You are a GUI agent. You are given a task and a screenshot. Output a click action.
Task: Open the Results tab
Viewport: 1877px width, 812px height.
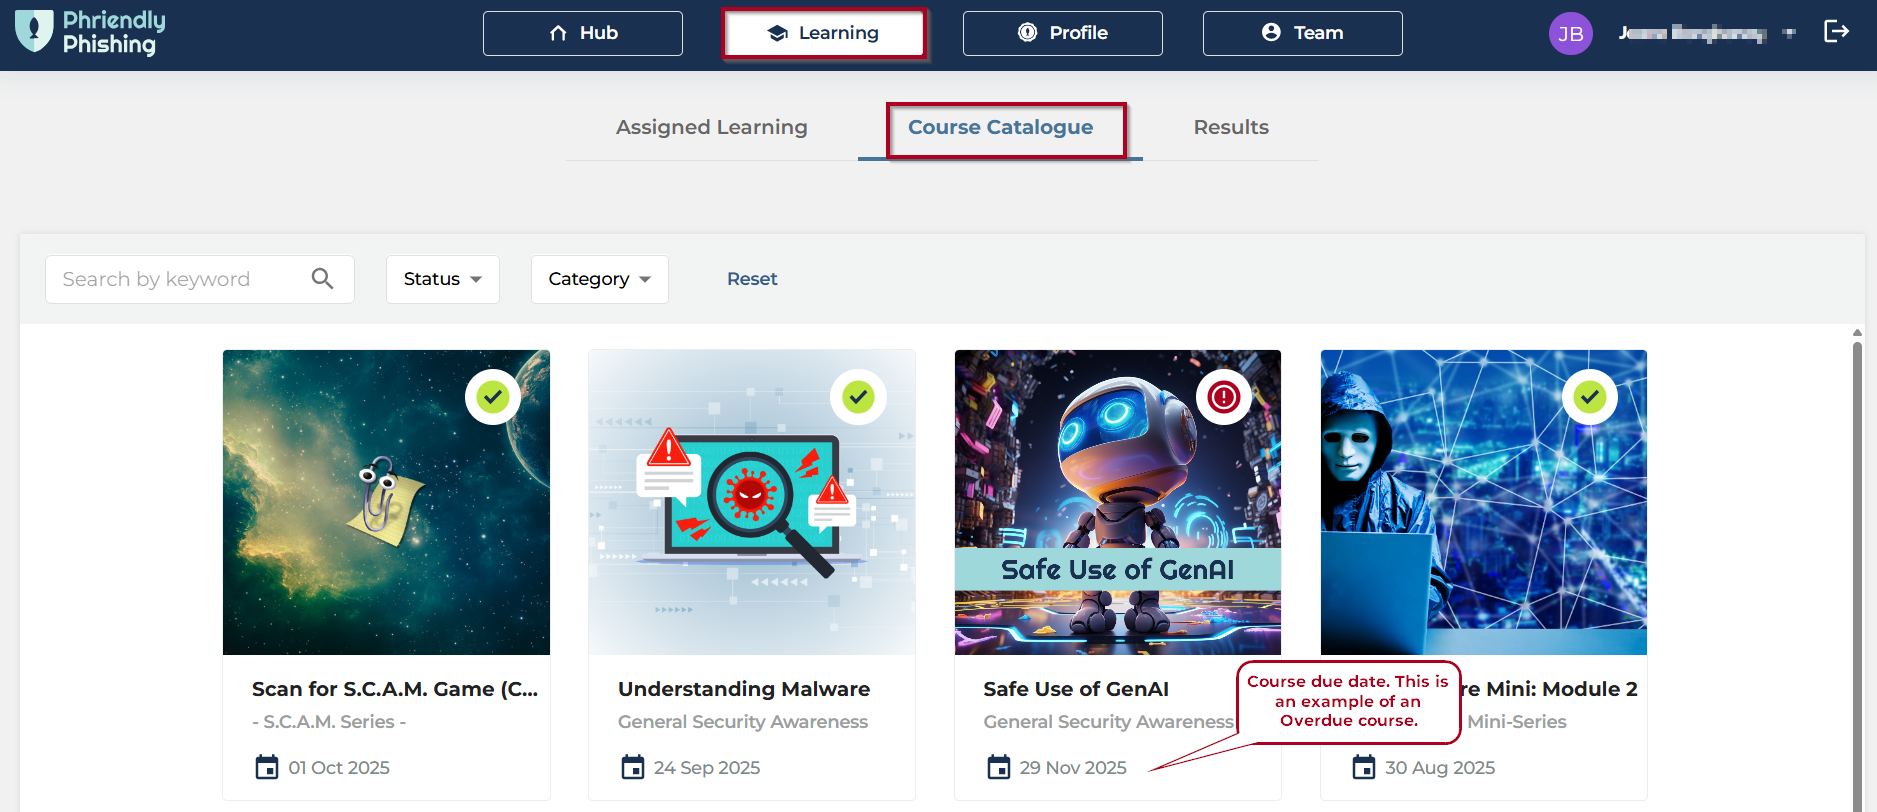[1230, 127]
